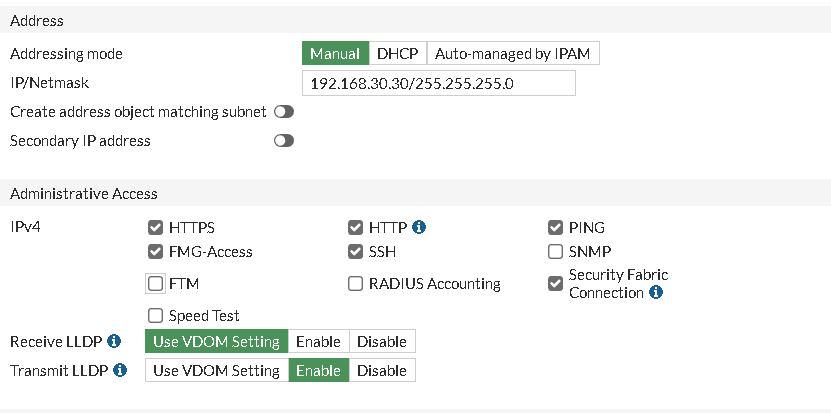
Task: Enable the Secondary IP address switch
Action: 284,141
